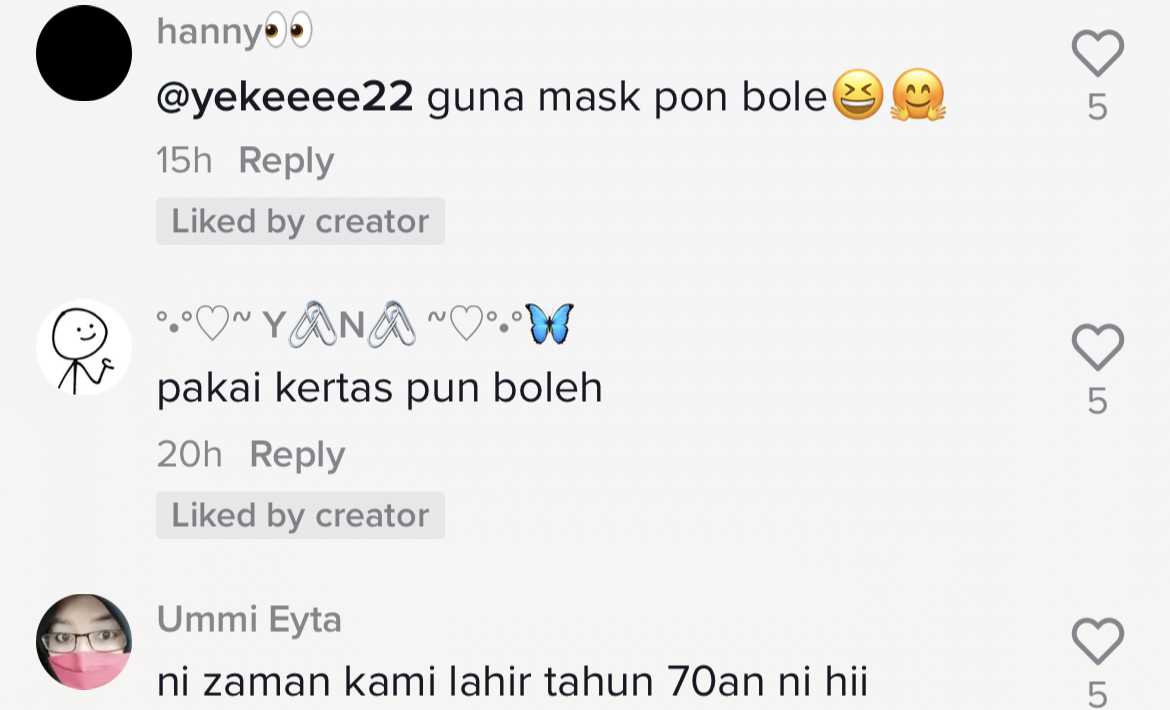1170x710 pixels.
Task: Click the 20h timestamp on the kertas comment
Action: click(x=189, y=454)
